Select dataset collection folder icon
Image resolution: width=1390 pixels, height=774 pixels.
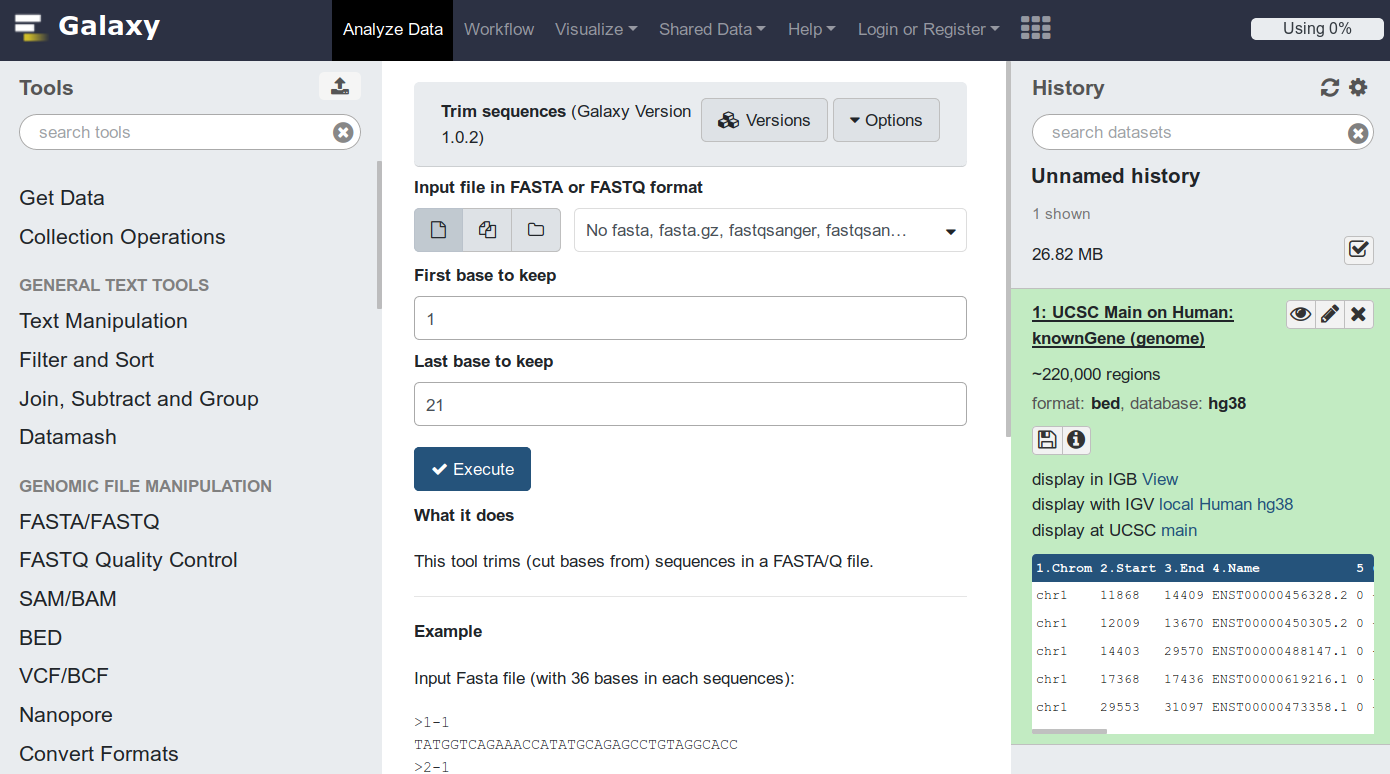tap(536, 230)
